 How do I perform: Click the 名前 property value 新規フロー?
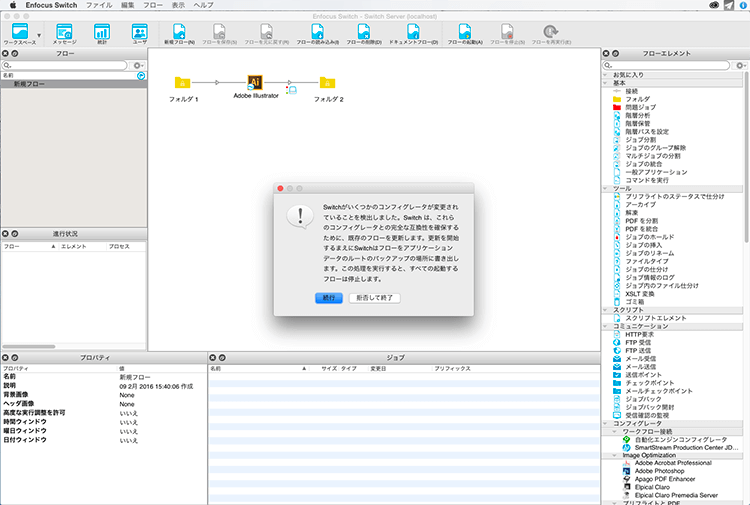pos(135,377)
